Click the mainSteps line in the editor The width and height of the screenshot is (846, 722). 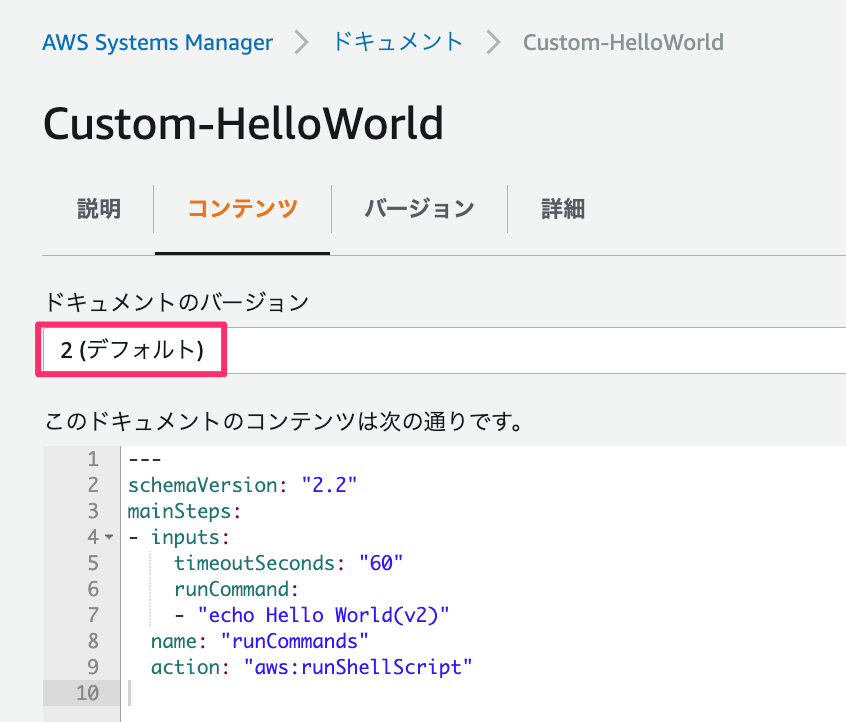click(x=184, y=511)
